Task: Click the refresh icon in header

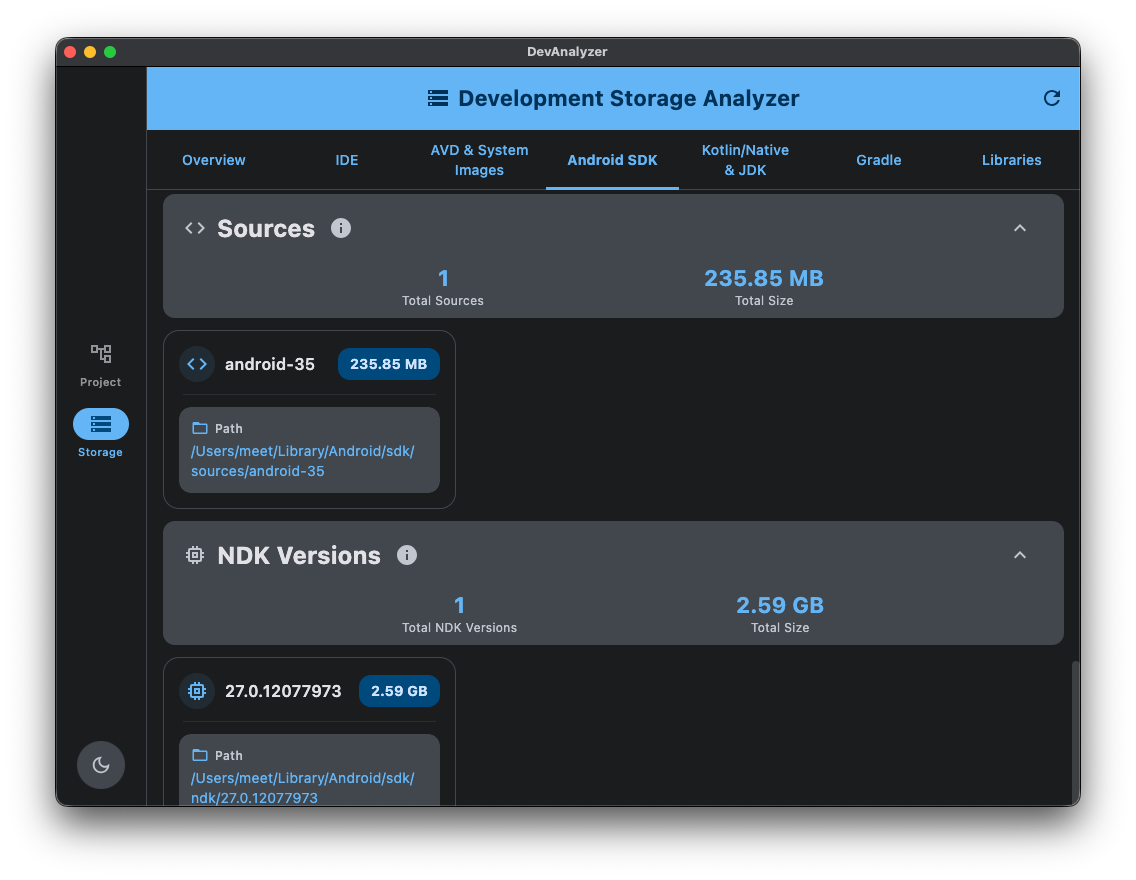Action: (1051, 99)
